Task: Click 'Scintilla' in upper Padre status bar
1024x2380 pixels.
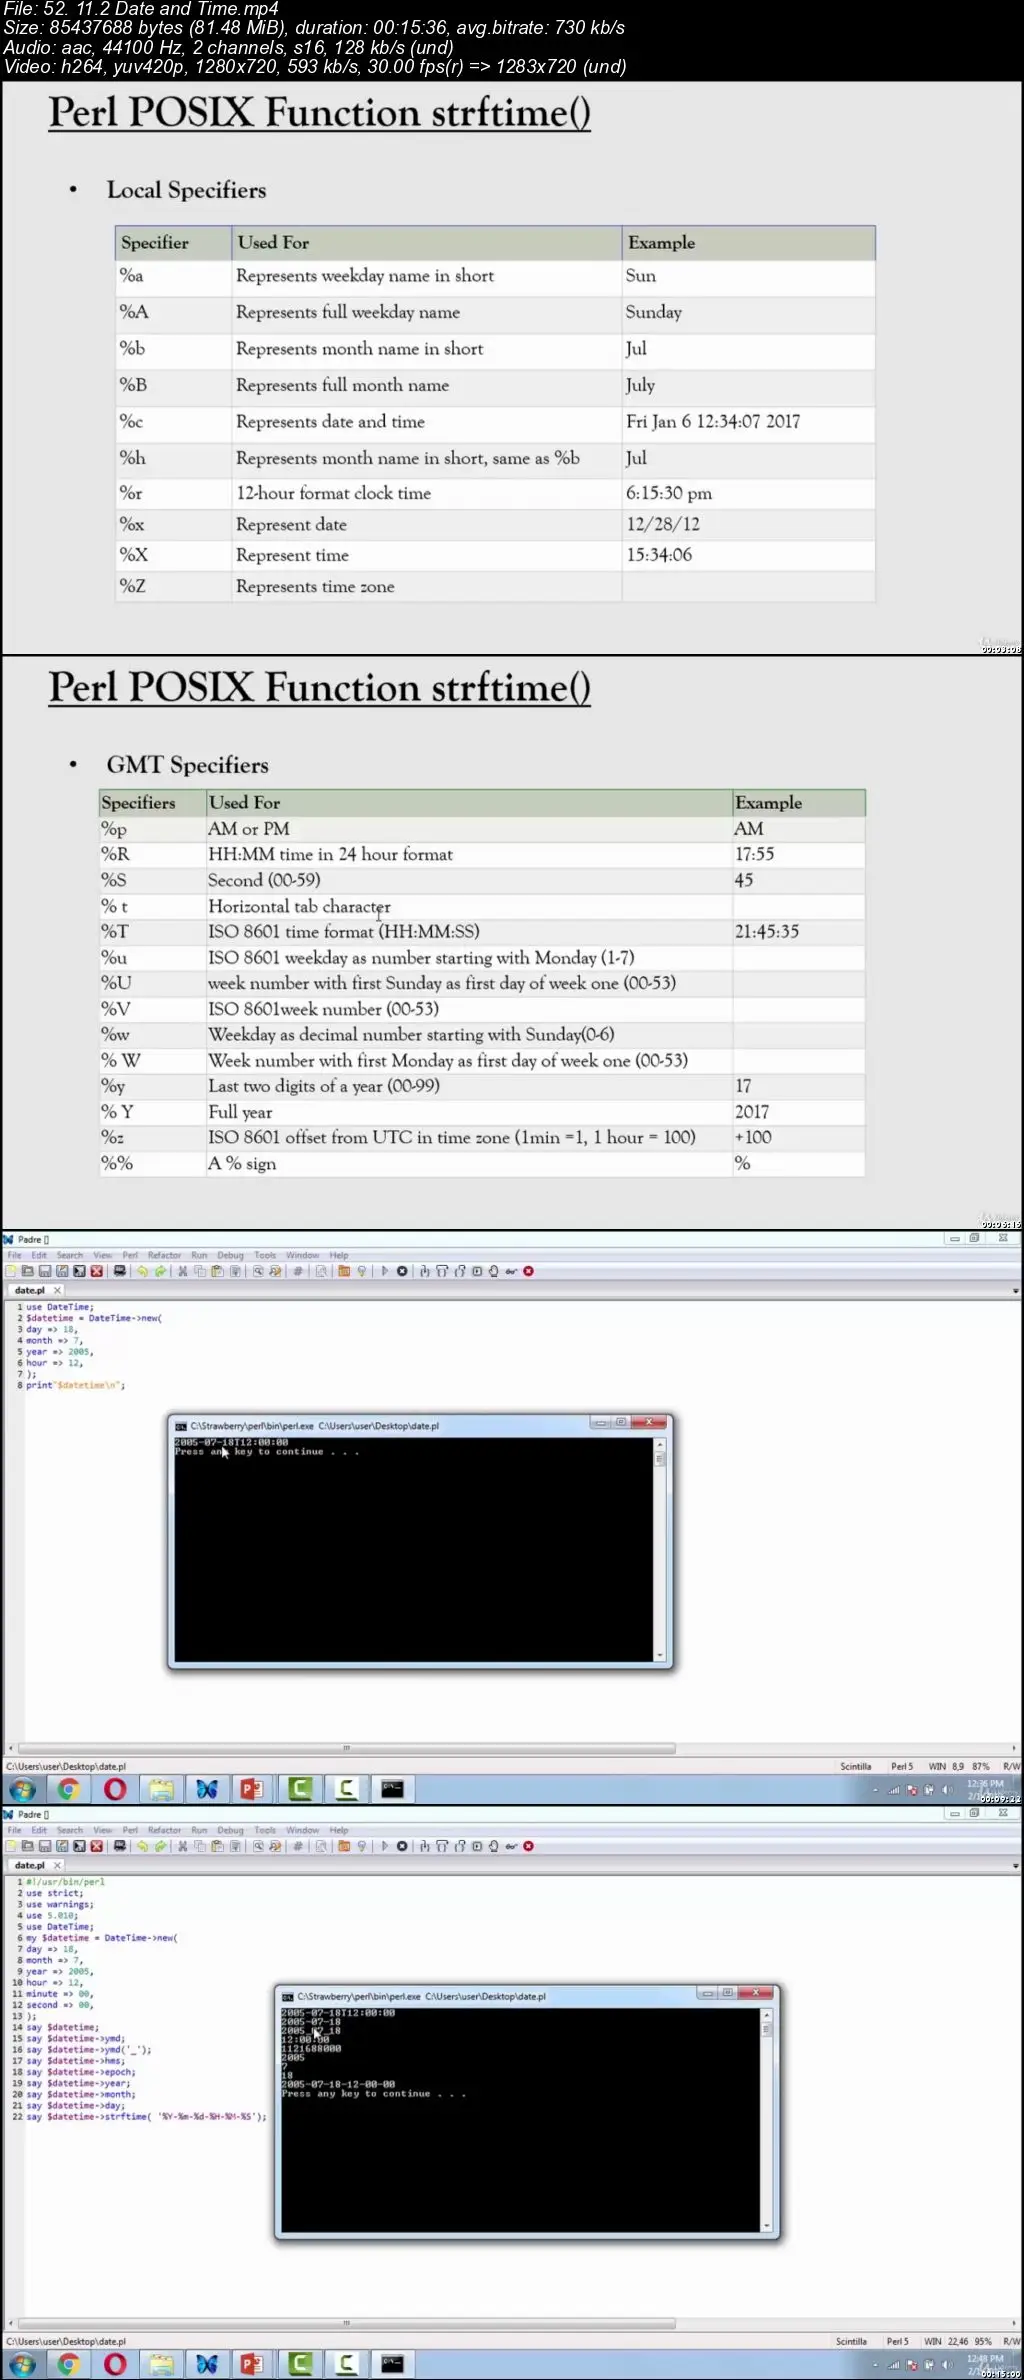Action: click(855, 1766)
